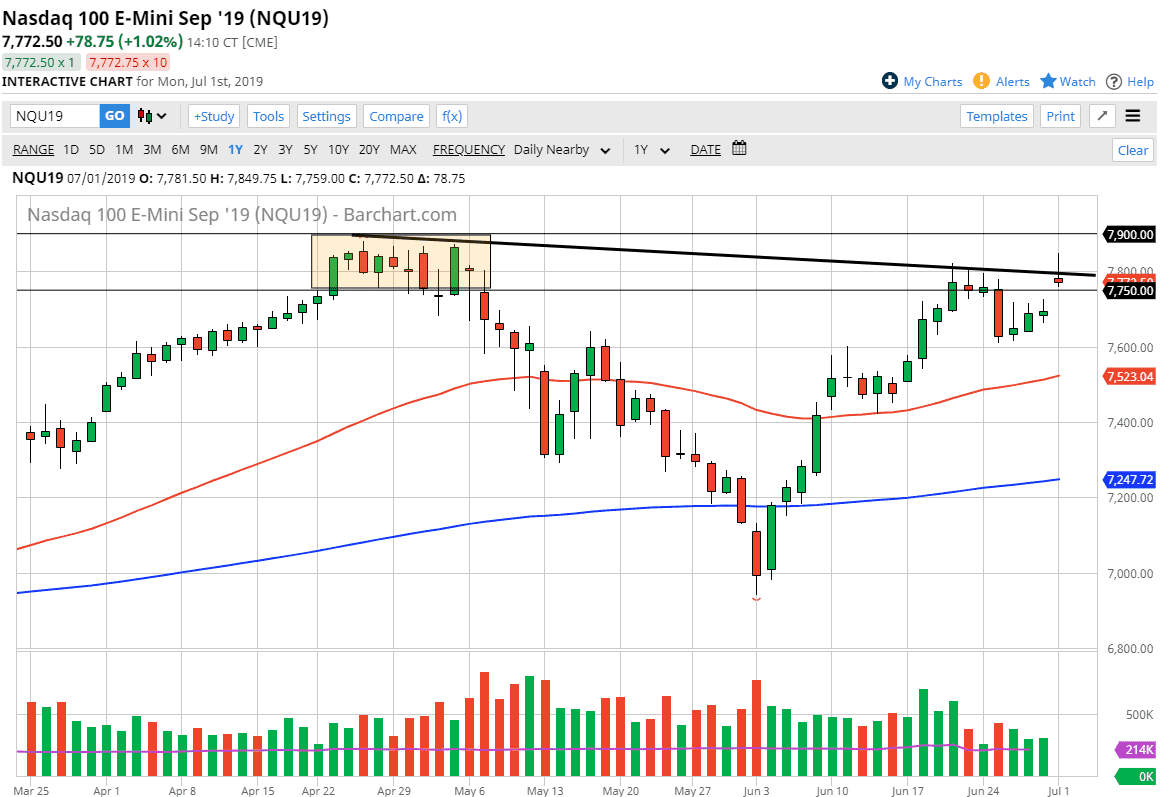This screenshot has width=1163, height=797.
Task: Open the Settings menu
Action: 326,116
